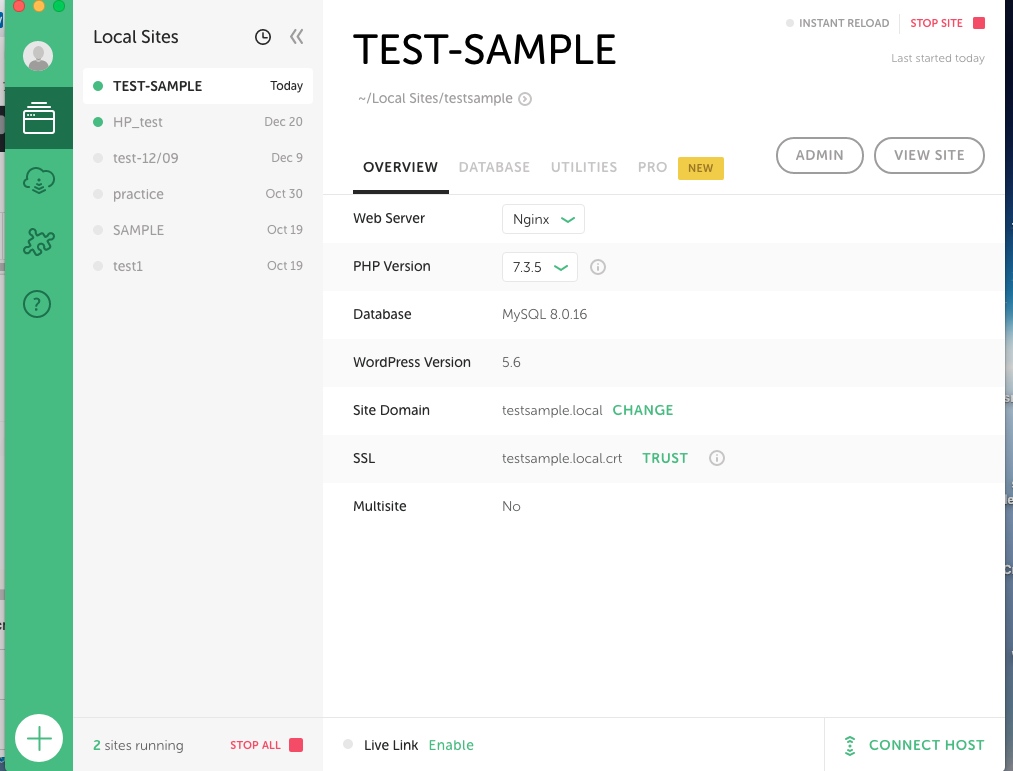Collapse the Local Sites sidebar
1013x771 pixels.
297,37
